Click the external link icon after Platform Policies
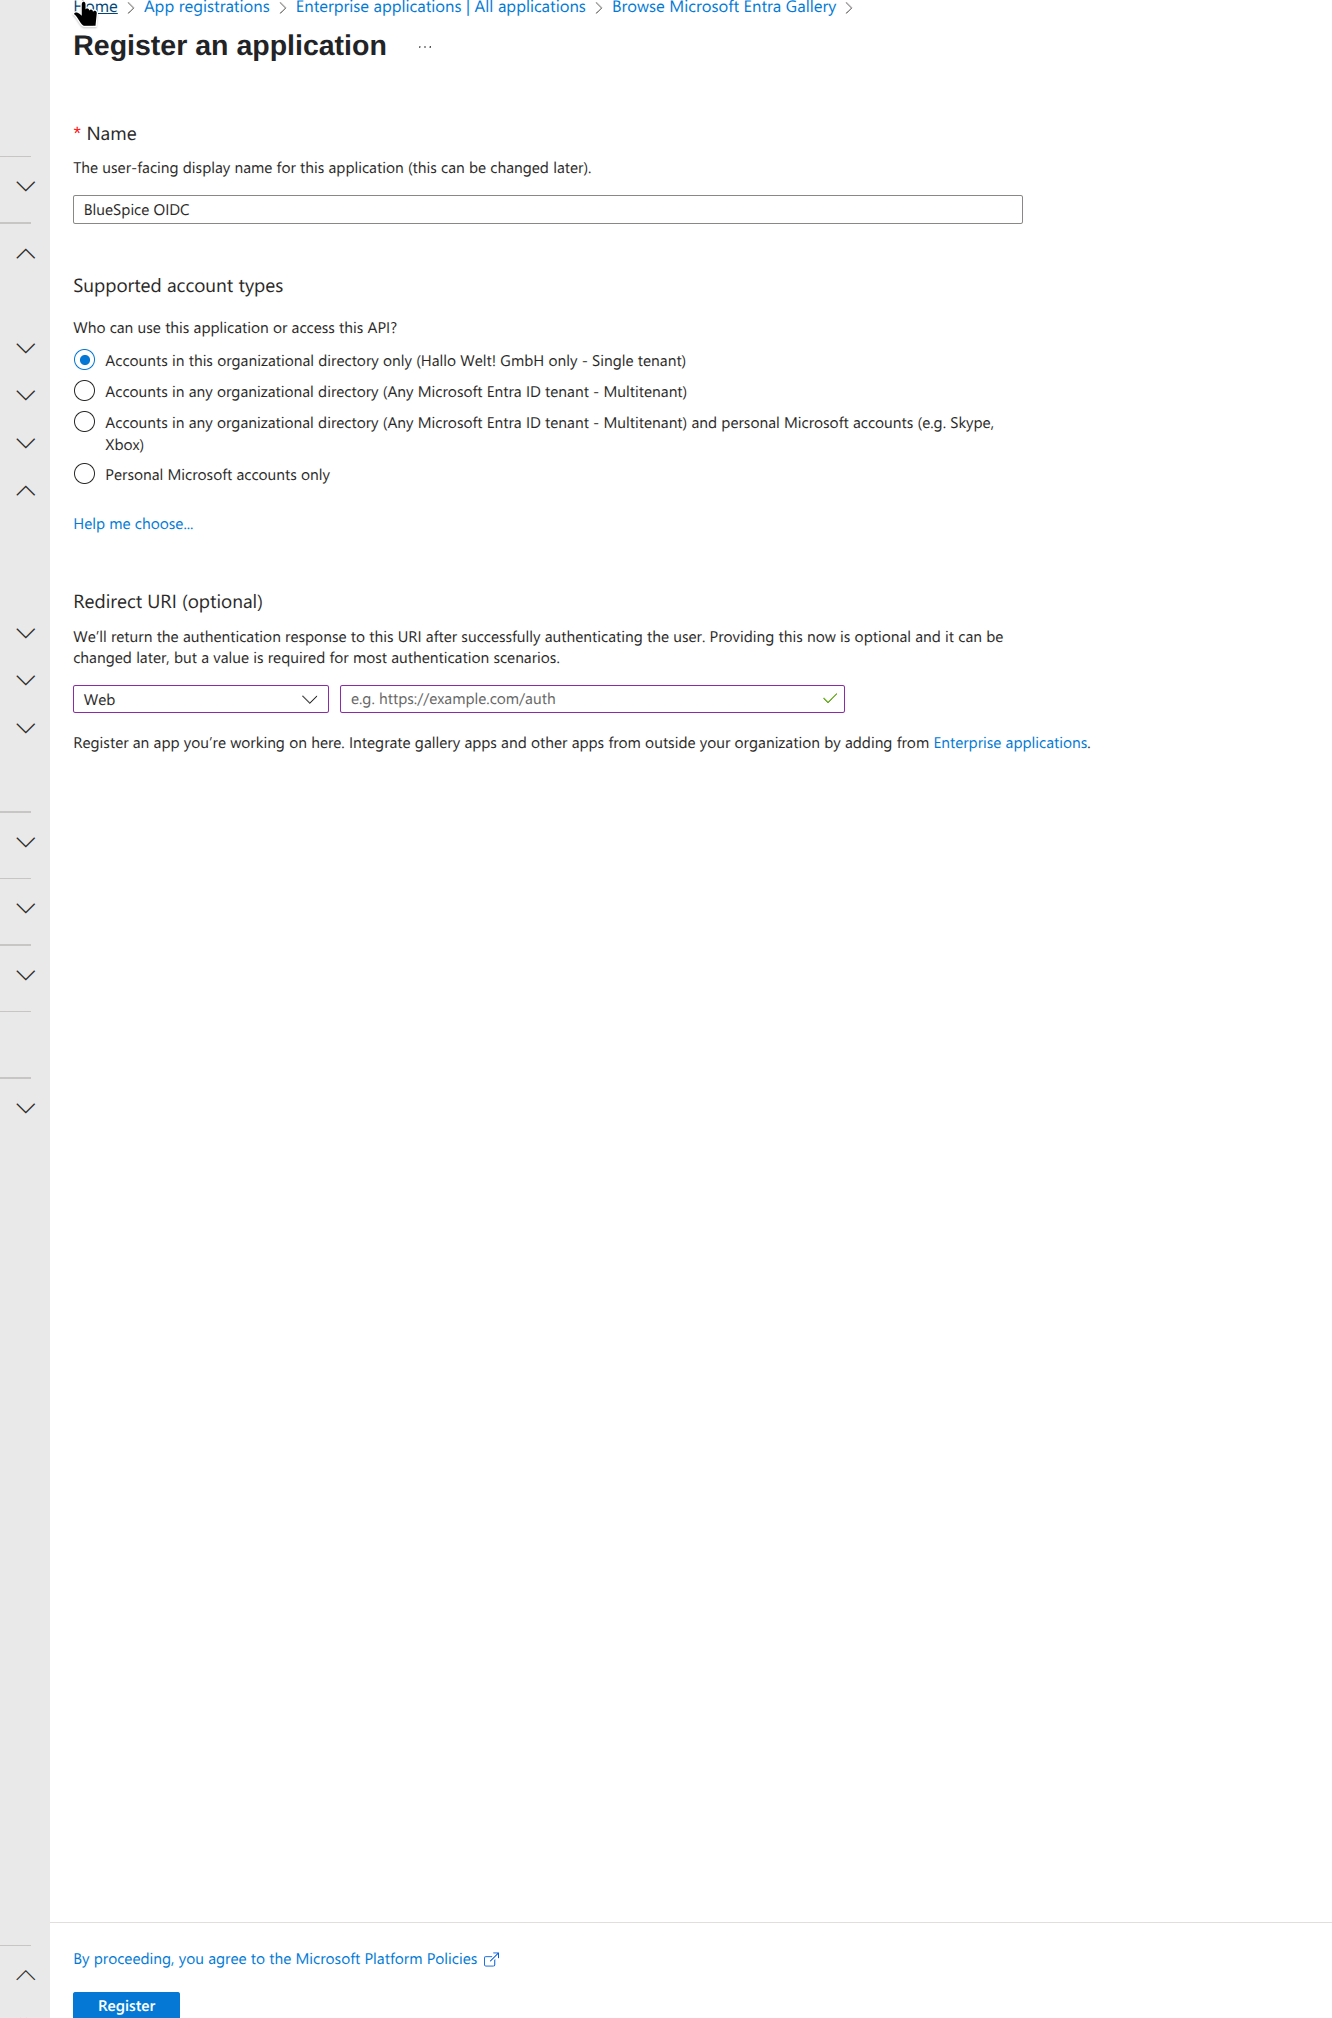Screen dimensions: 1332x2018 tap(491, 1959)
